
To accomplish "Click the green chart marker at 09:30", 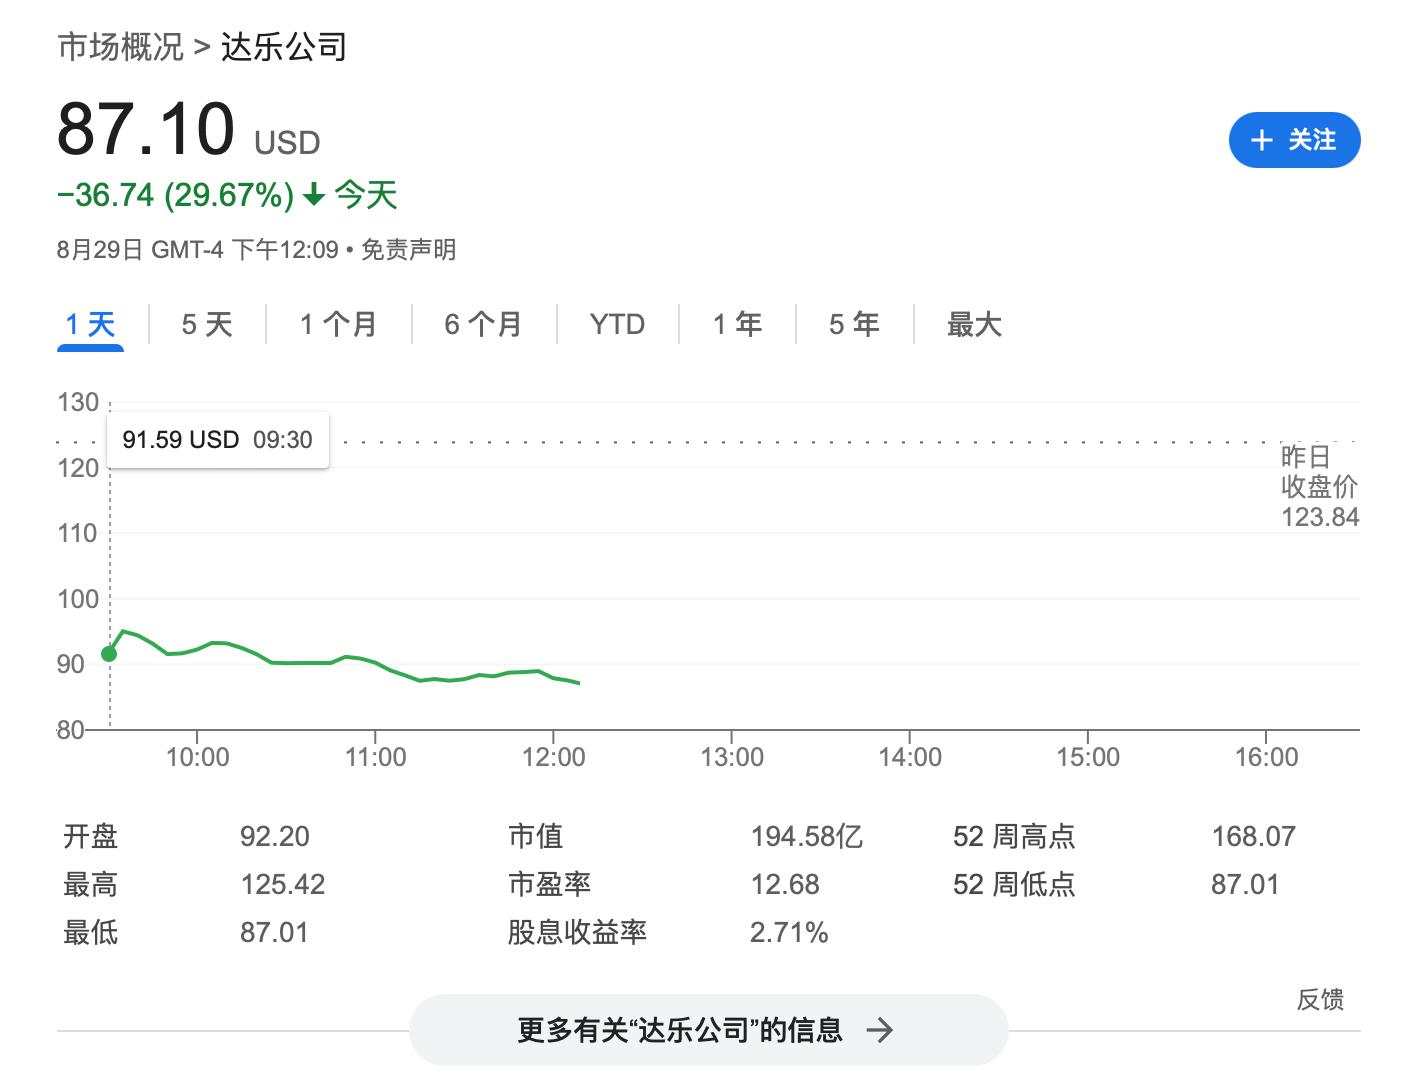I will pyautogui.click(x=109, y=654).
